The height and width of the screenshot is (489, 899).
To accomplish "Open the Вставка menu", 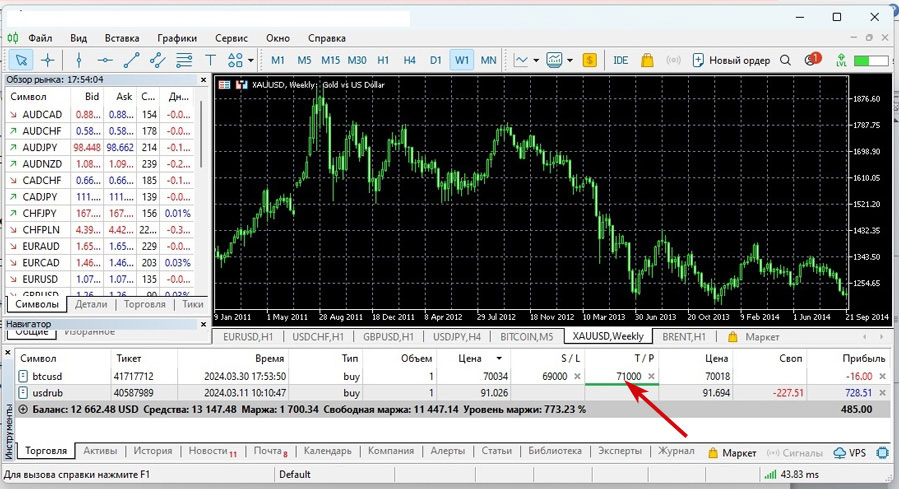I will coord(122,38).
